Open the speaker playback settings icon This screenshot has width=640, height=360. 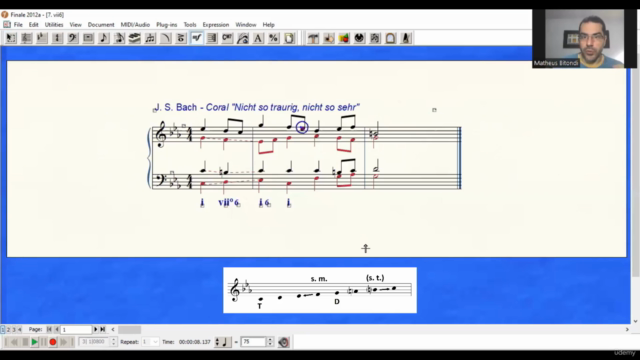click(284, 342)
